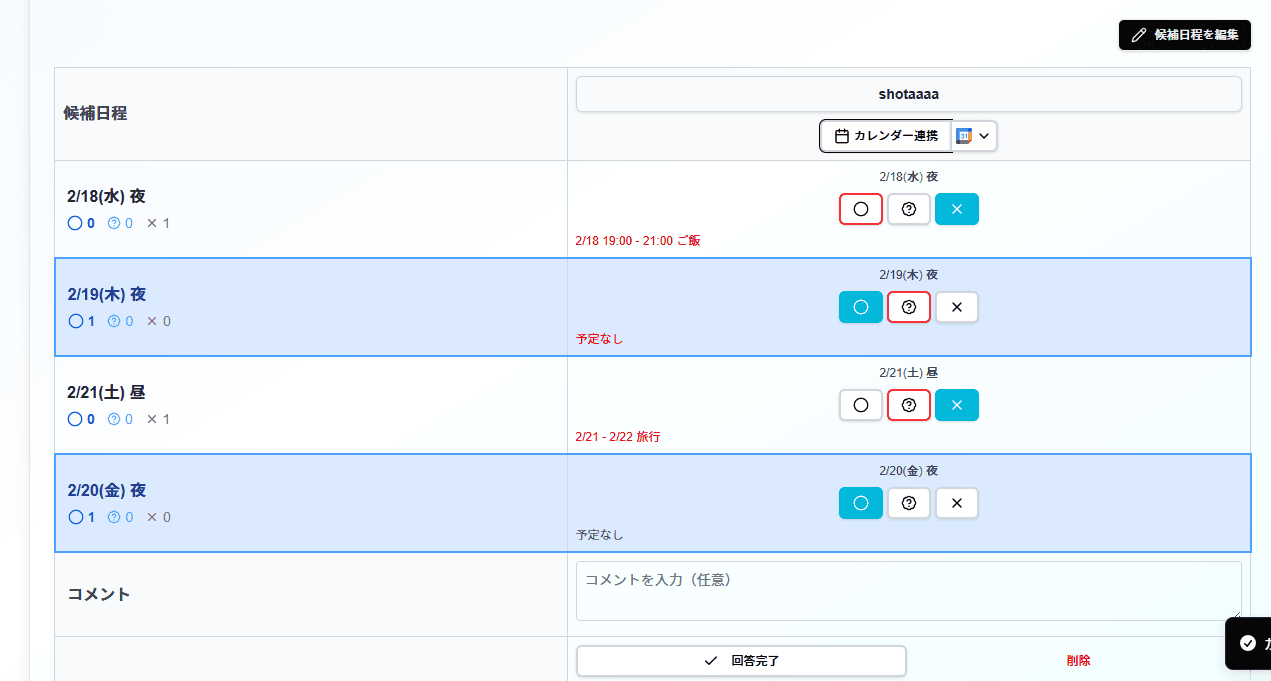Select circle response for 2/20(金) 夜

coord(860,503)
